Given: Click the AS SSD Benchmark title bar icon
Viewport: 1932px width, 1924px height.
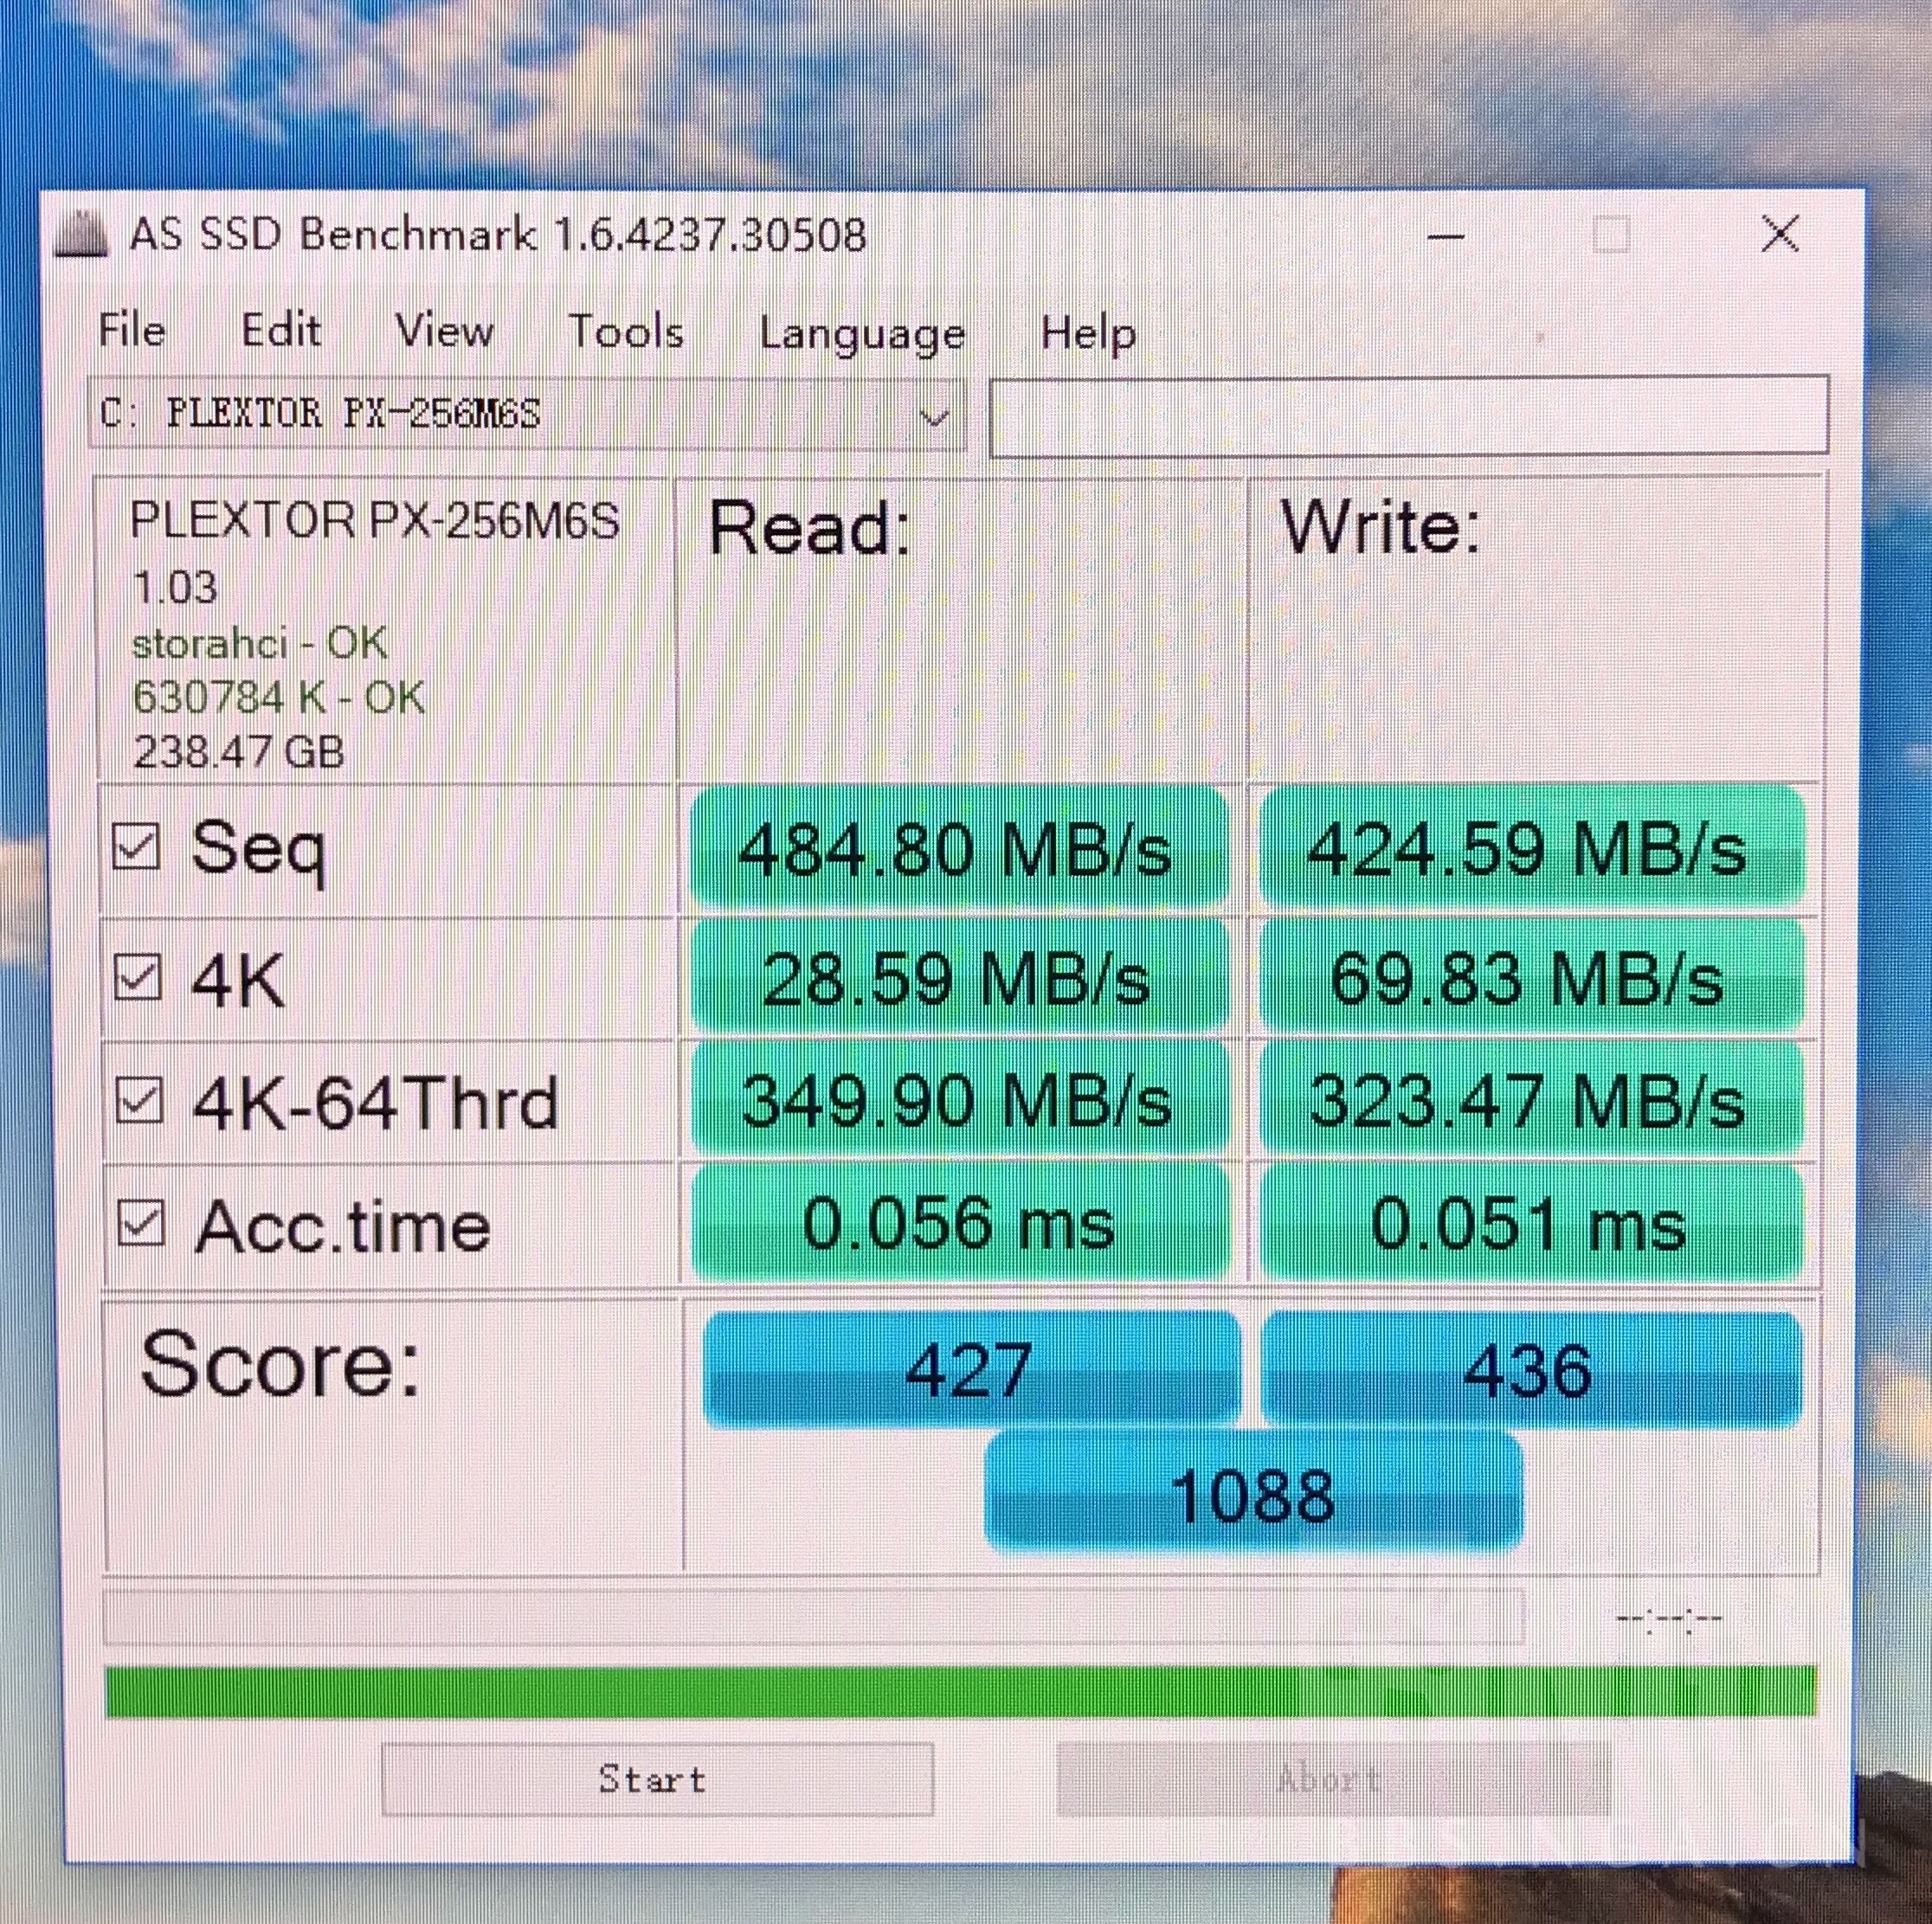Looking at the screenshot, I should [81, 237].
